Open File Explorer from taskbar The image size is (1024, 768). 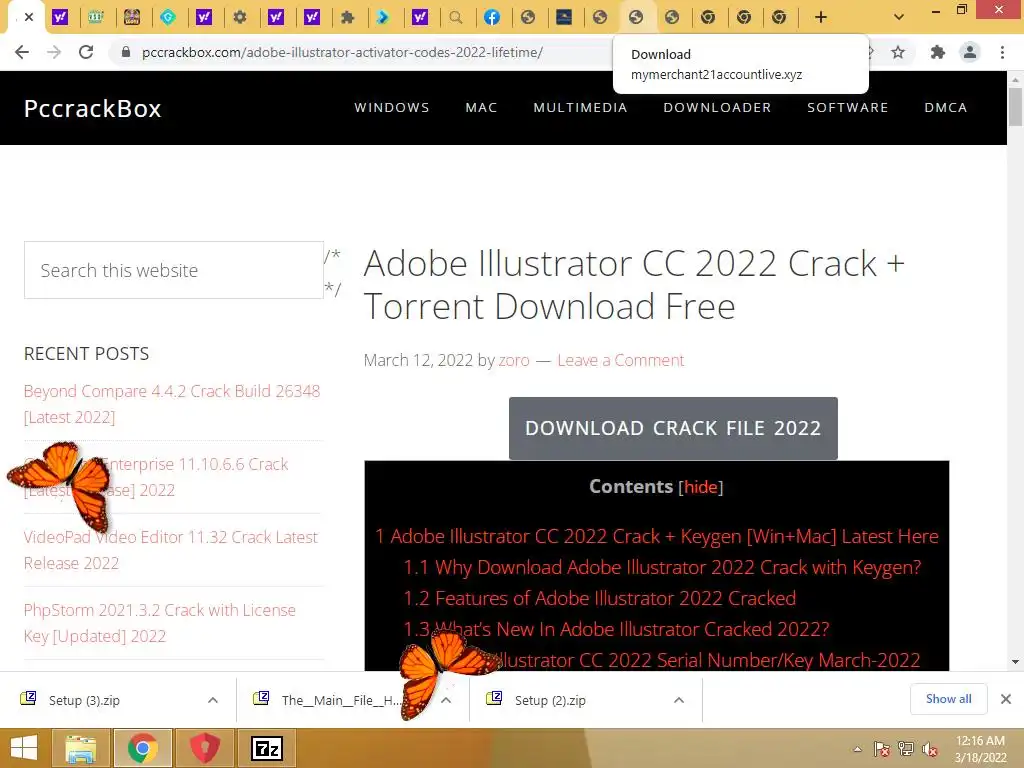coord(80,748)
